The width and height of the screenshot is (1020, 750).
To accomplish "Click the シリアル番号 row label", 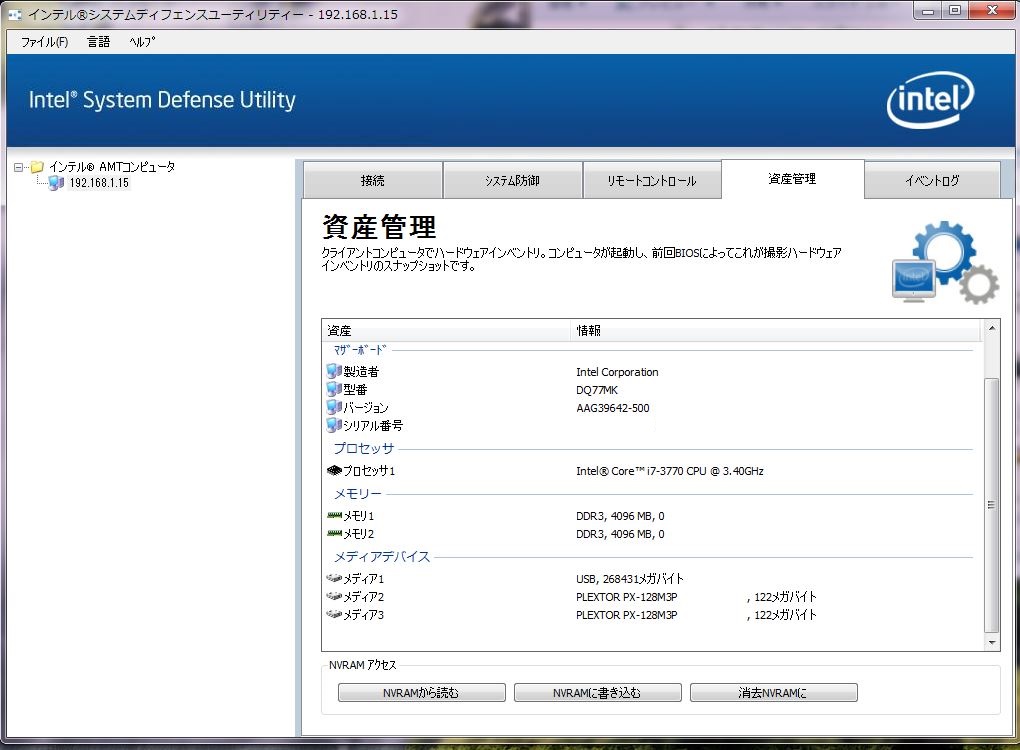I will pyautogui.click(x=373, y=425).
